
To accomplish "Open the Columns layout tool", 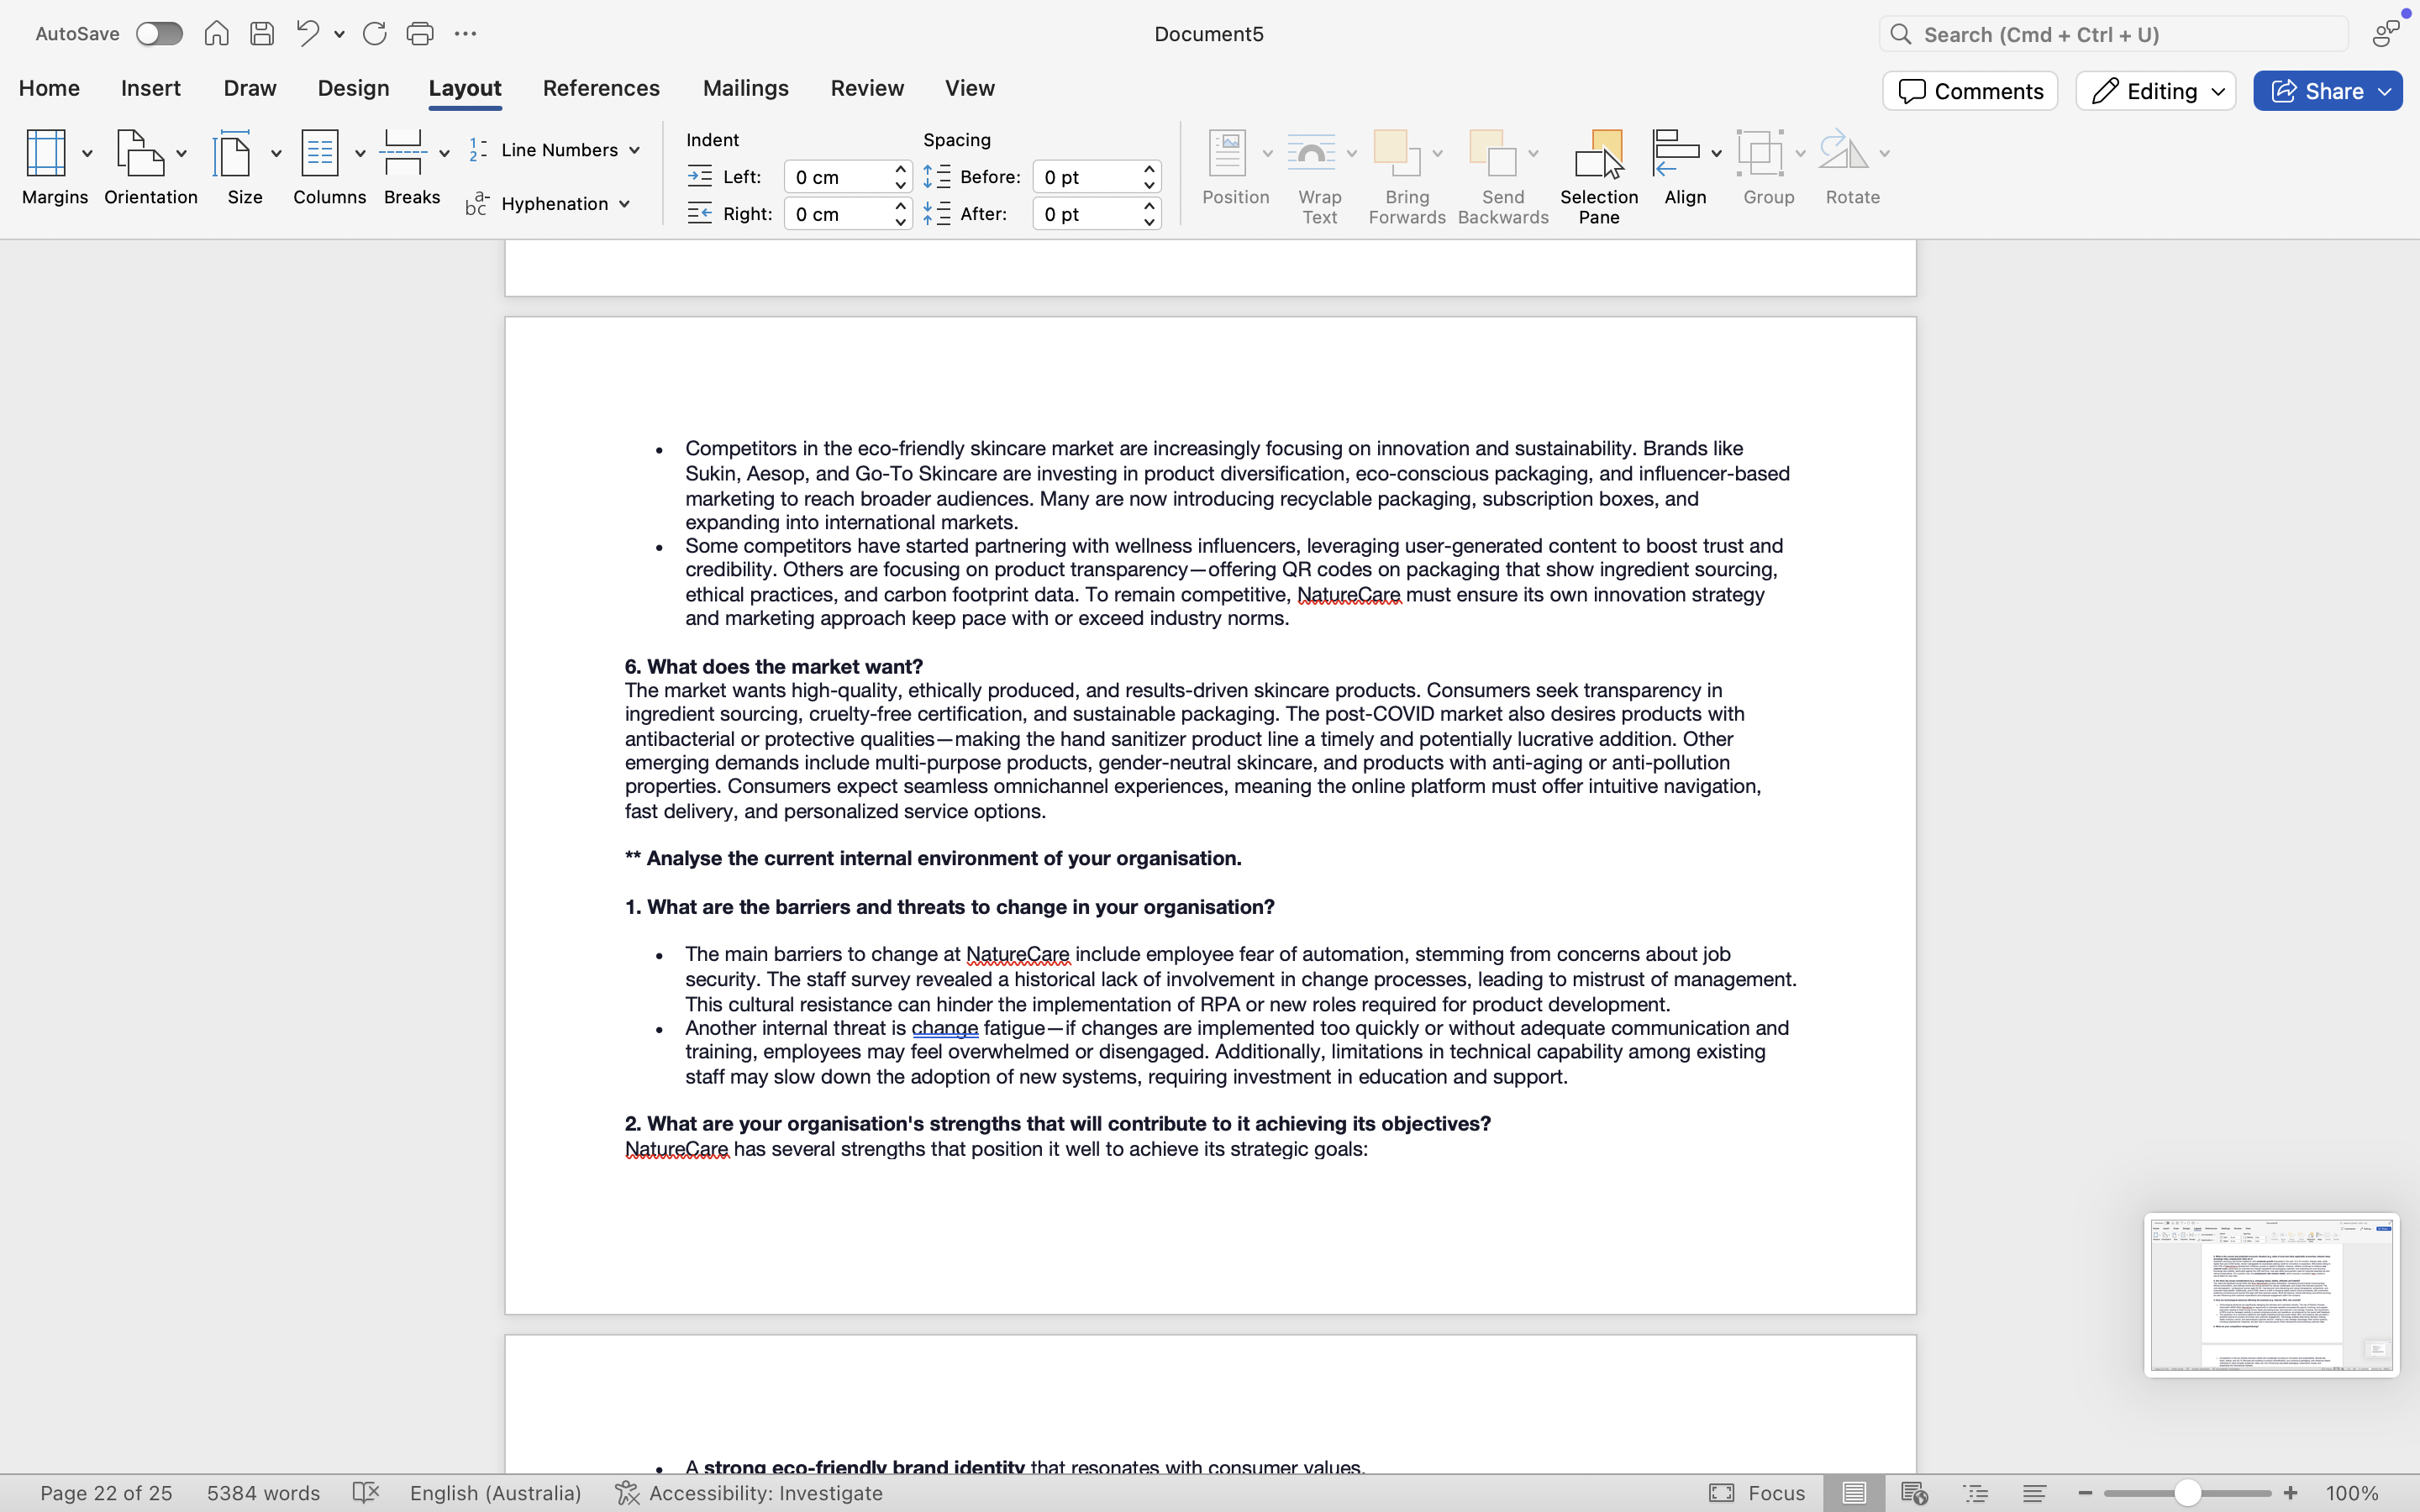I will tap(320, 155).
